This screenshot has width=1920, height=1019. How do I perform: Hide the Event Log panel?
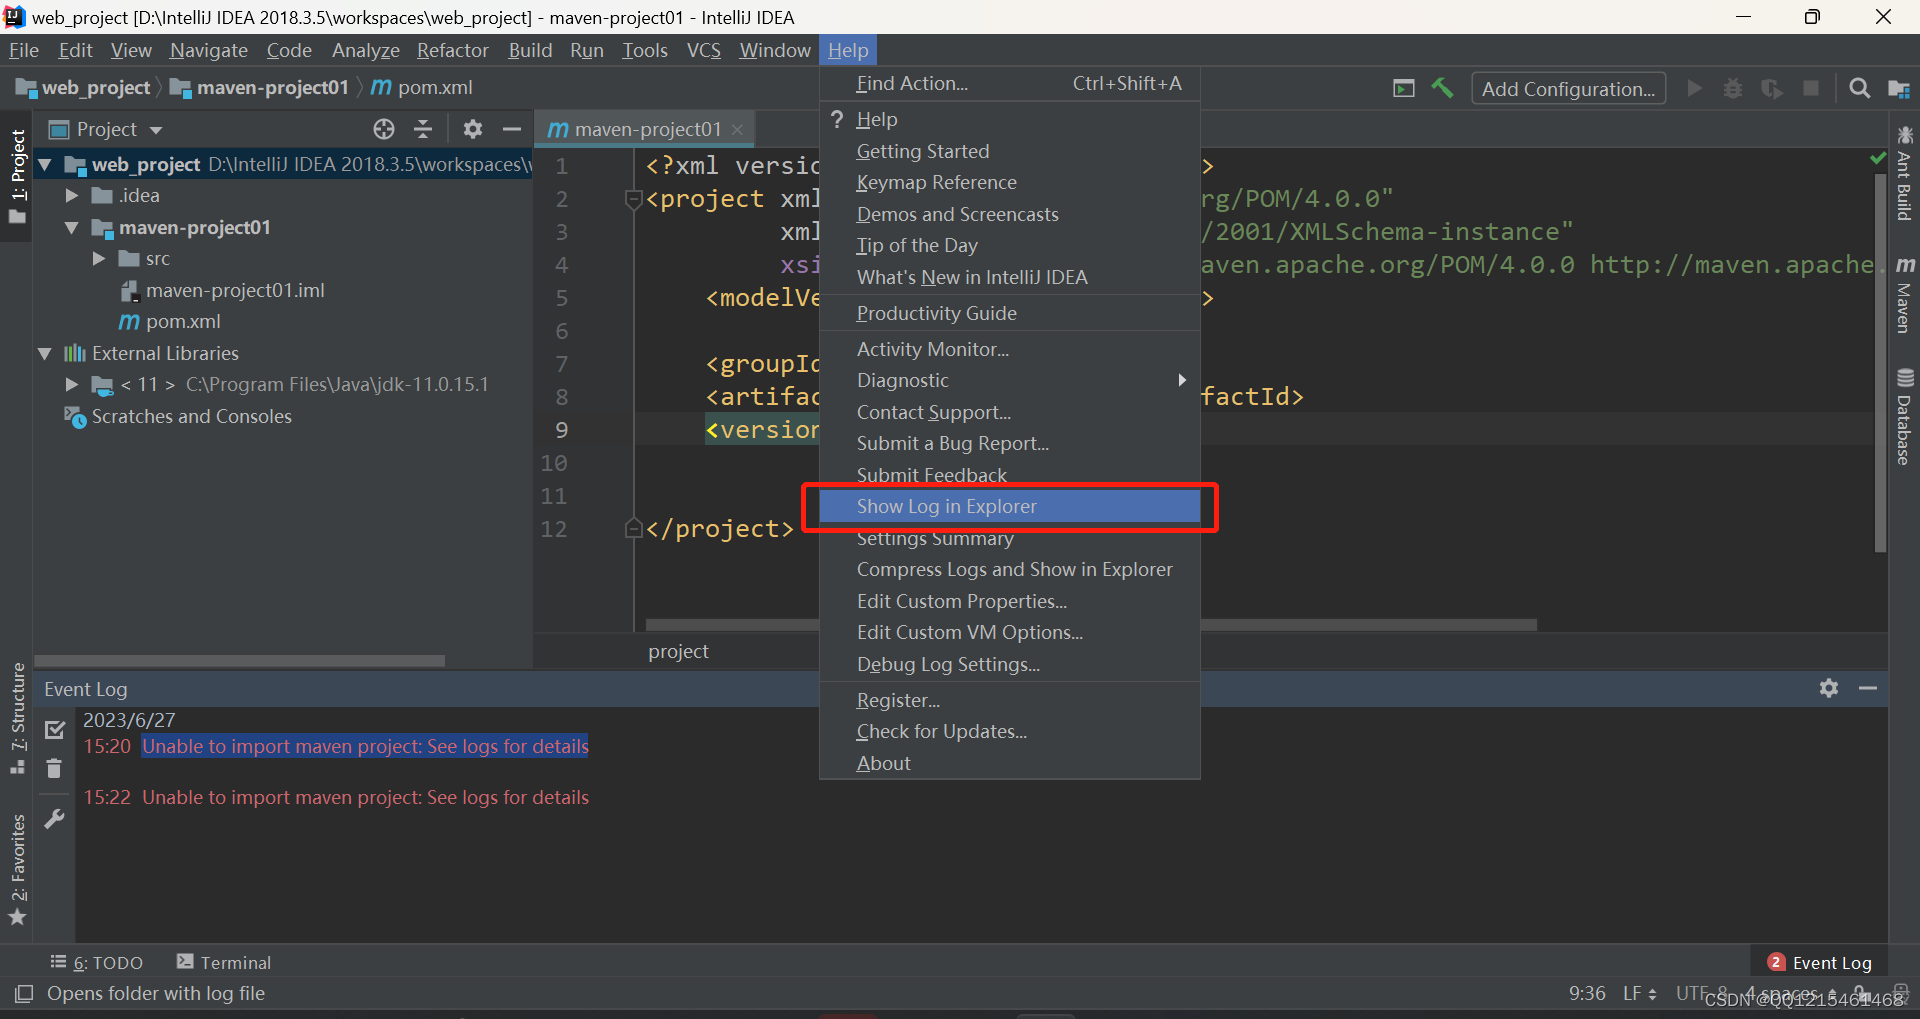pyautogui.click(x=1868, y=688)
